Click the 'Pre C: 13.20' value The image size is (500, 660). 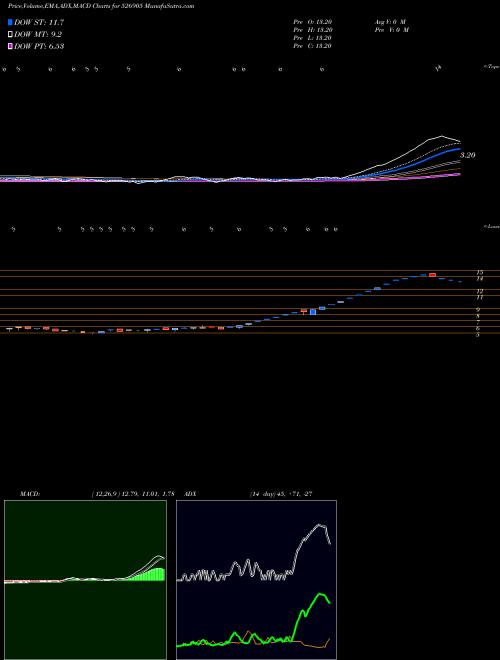pos(313,46)
